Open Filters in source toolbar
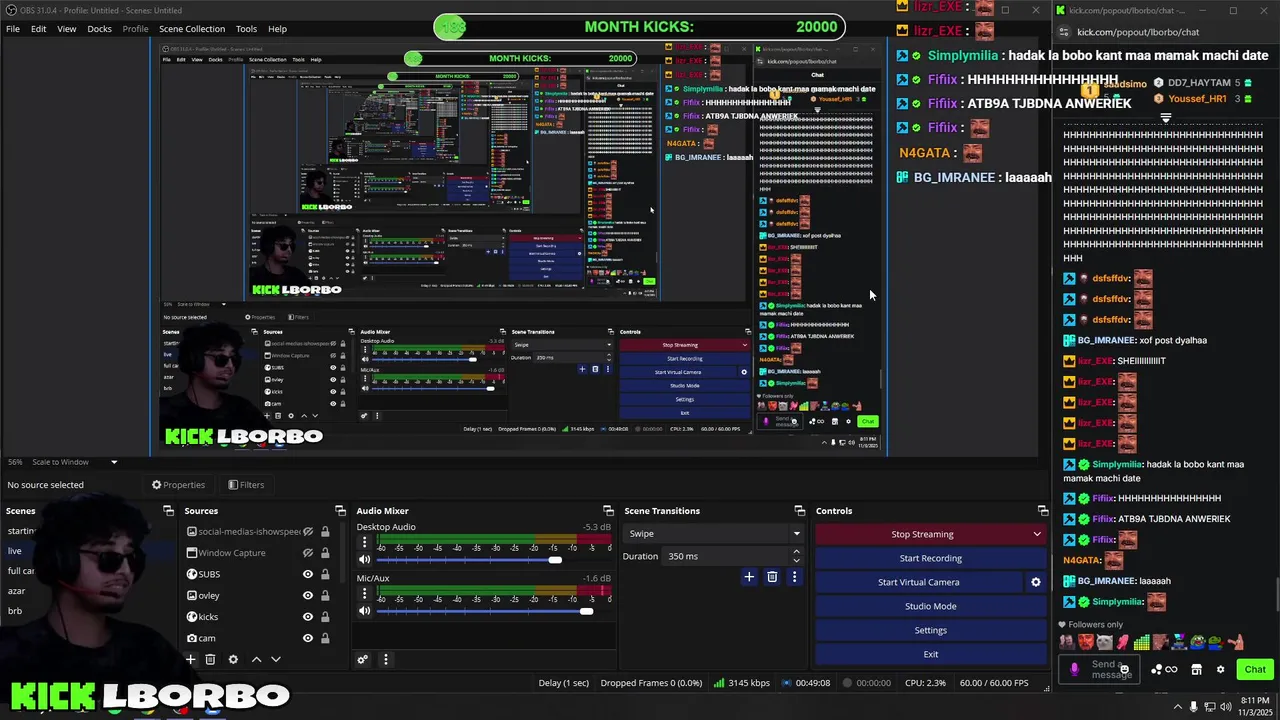This screenshot has width=1280, height=720. click(246, 485)
